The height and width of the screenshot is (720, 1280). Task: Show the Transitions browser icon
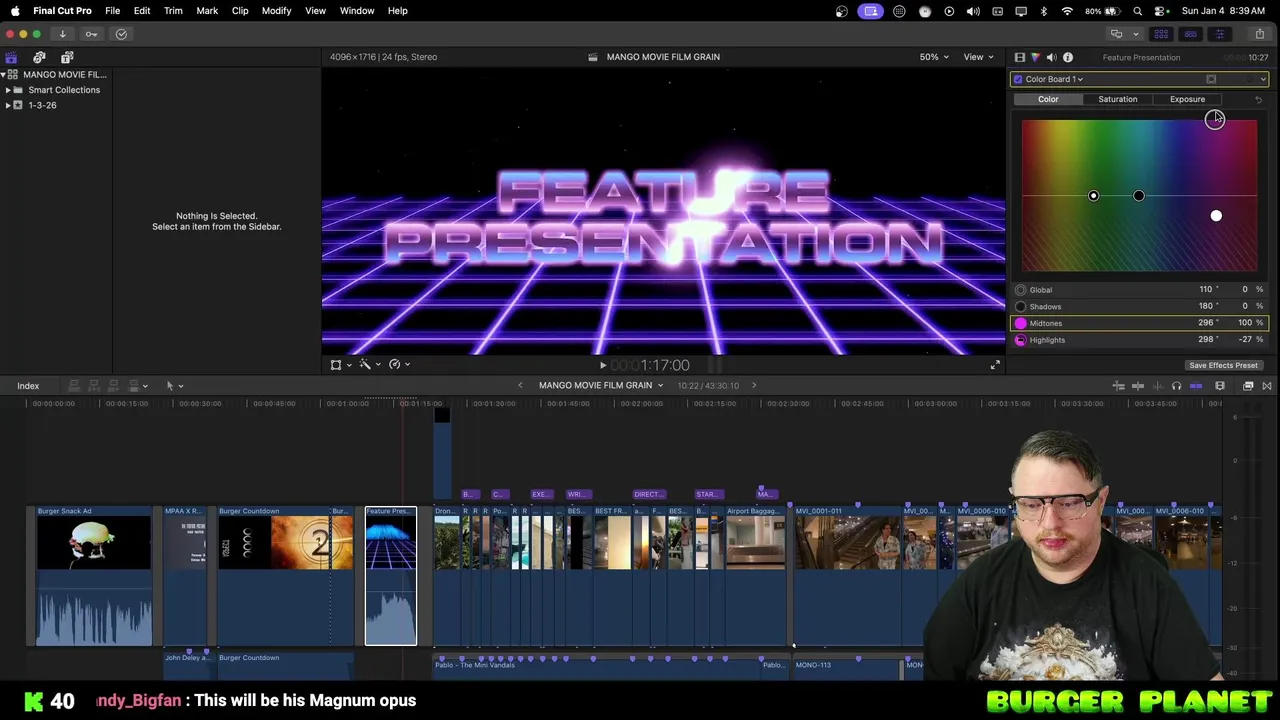[1267, 386]
